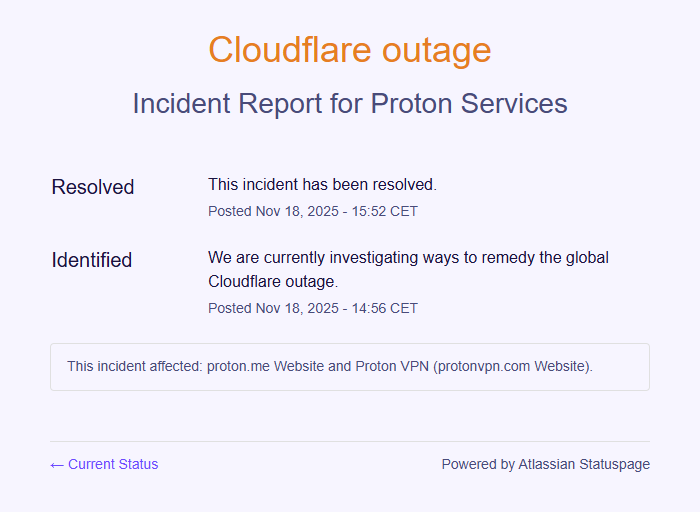Screen dimensions: 700x512
Task: Click "protonvpn.com Website" in affected components
Action: point(512,366)
